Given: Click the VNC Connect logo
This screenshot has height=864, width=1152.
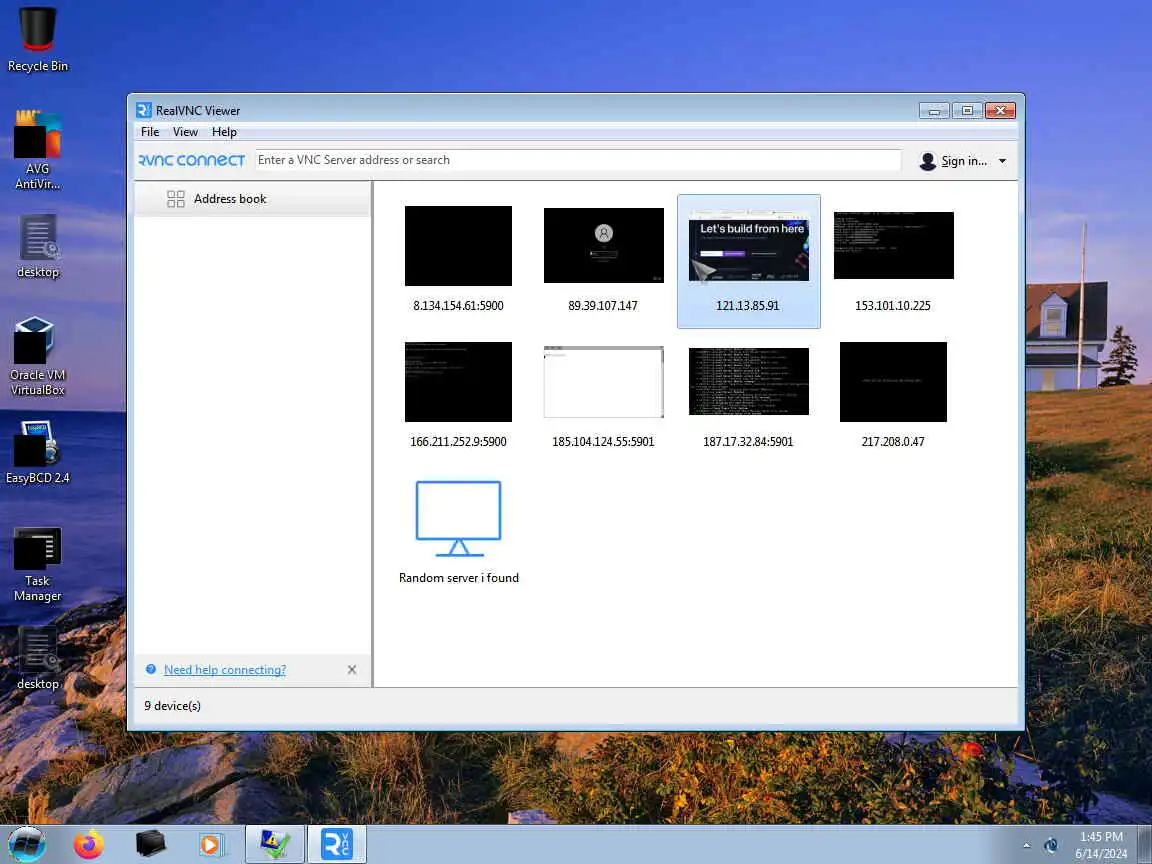Looking at the screenshot, I should click(x=192, y=160).
